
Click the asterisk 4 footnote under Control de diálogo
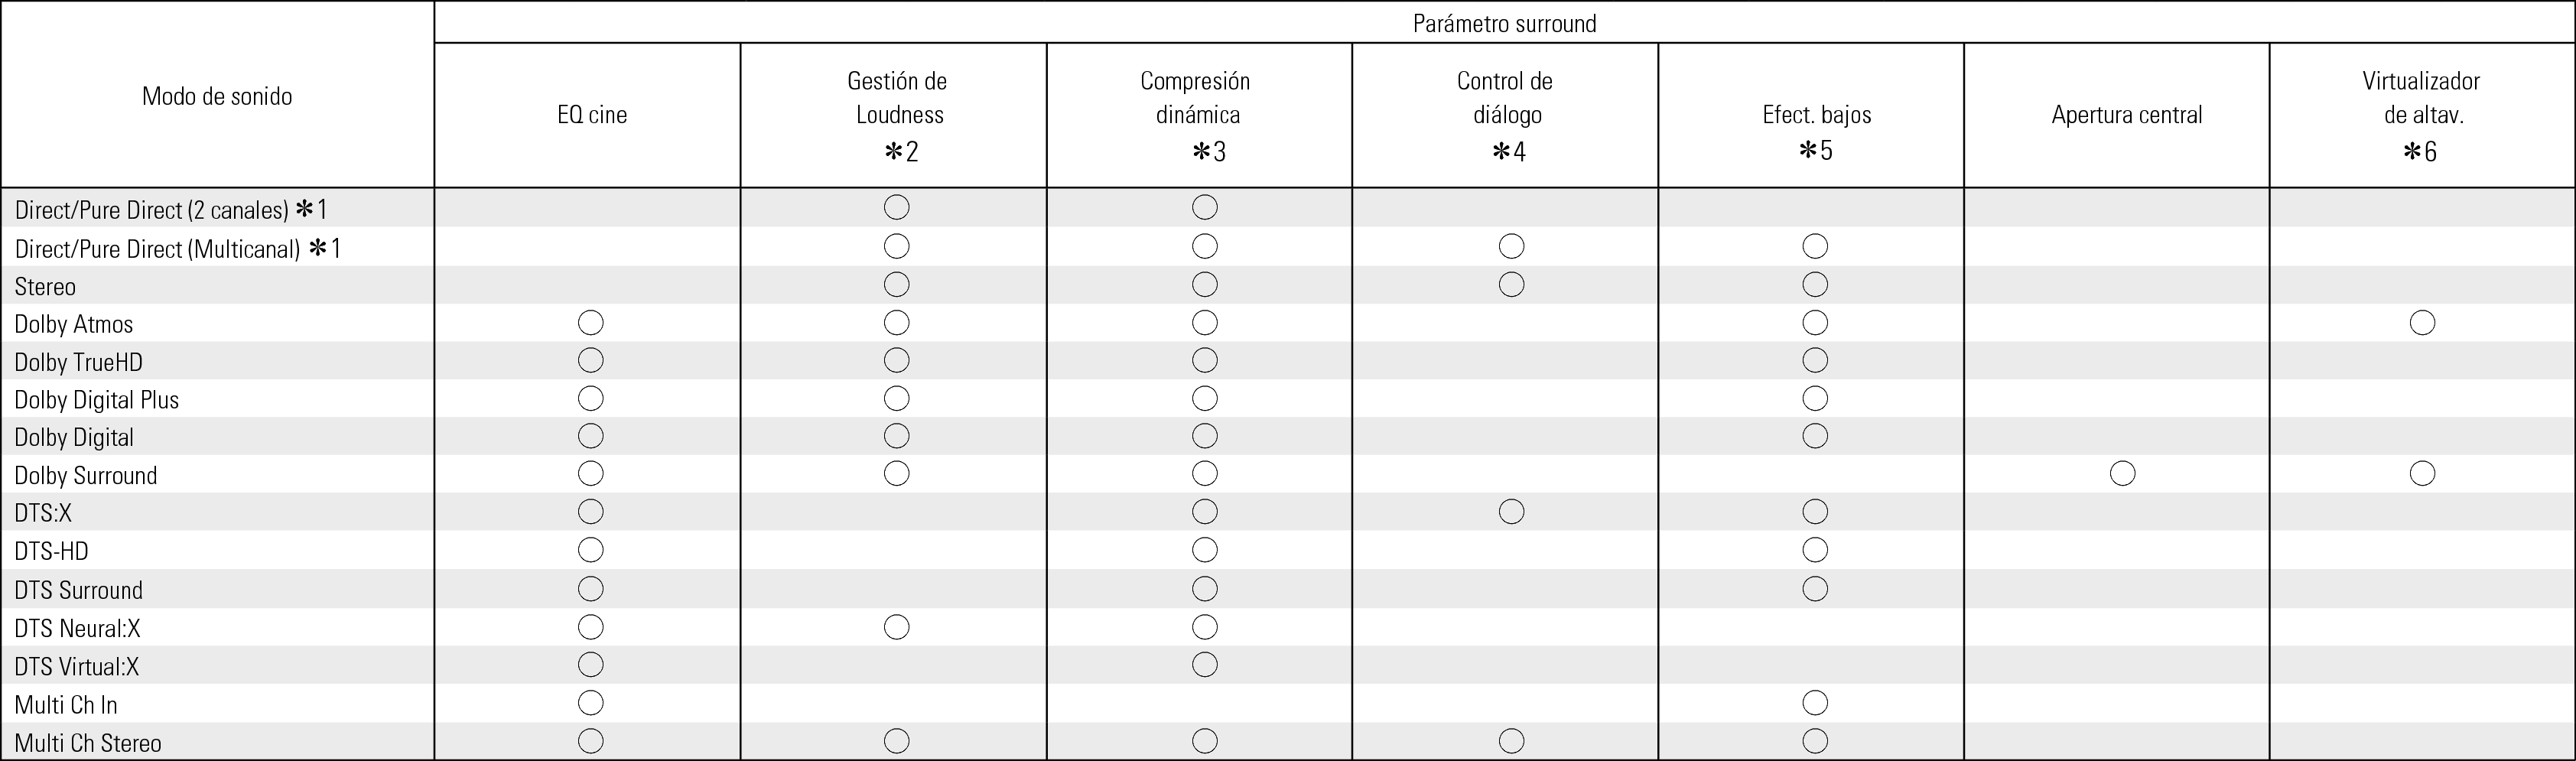(1507, 152)
